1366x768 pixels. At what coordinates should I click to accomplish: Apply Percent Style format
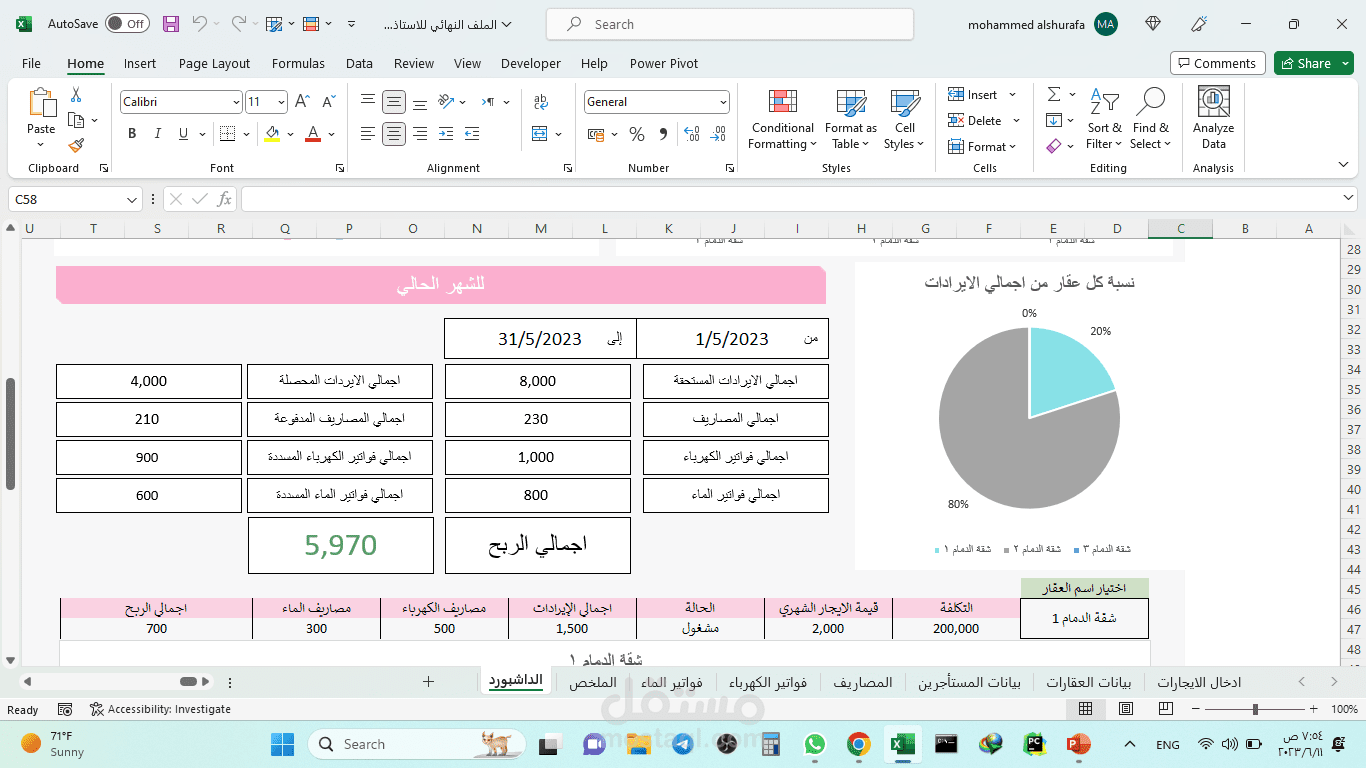(x=637, y=134)
